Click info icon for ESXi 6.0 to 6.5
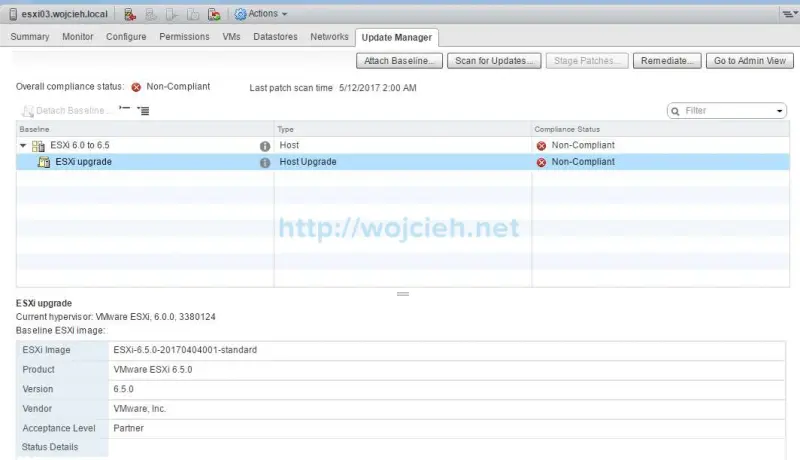 [x=265, y=146]
